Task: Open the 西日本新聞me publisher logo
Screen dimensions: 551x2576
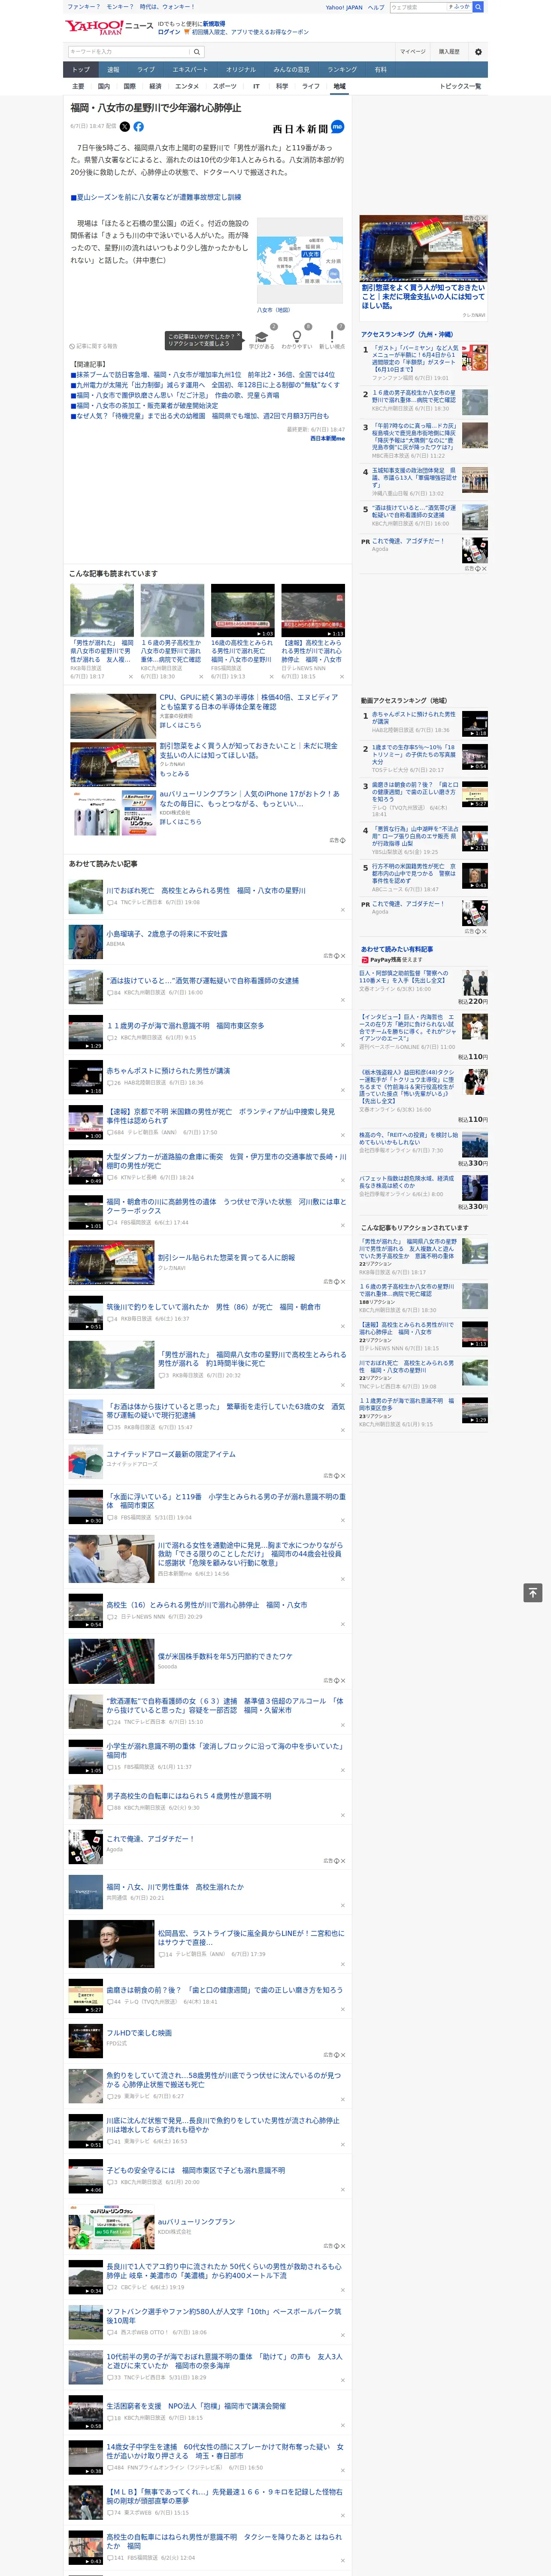Action: click(x=308, y=128)
